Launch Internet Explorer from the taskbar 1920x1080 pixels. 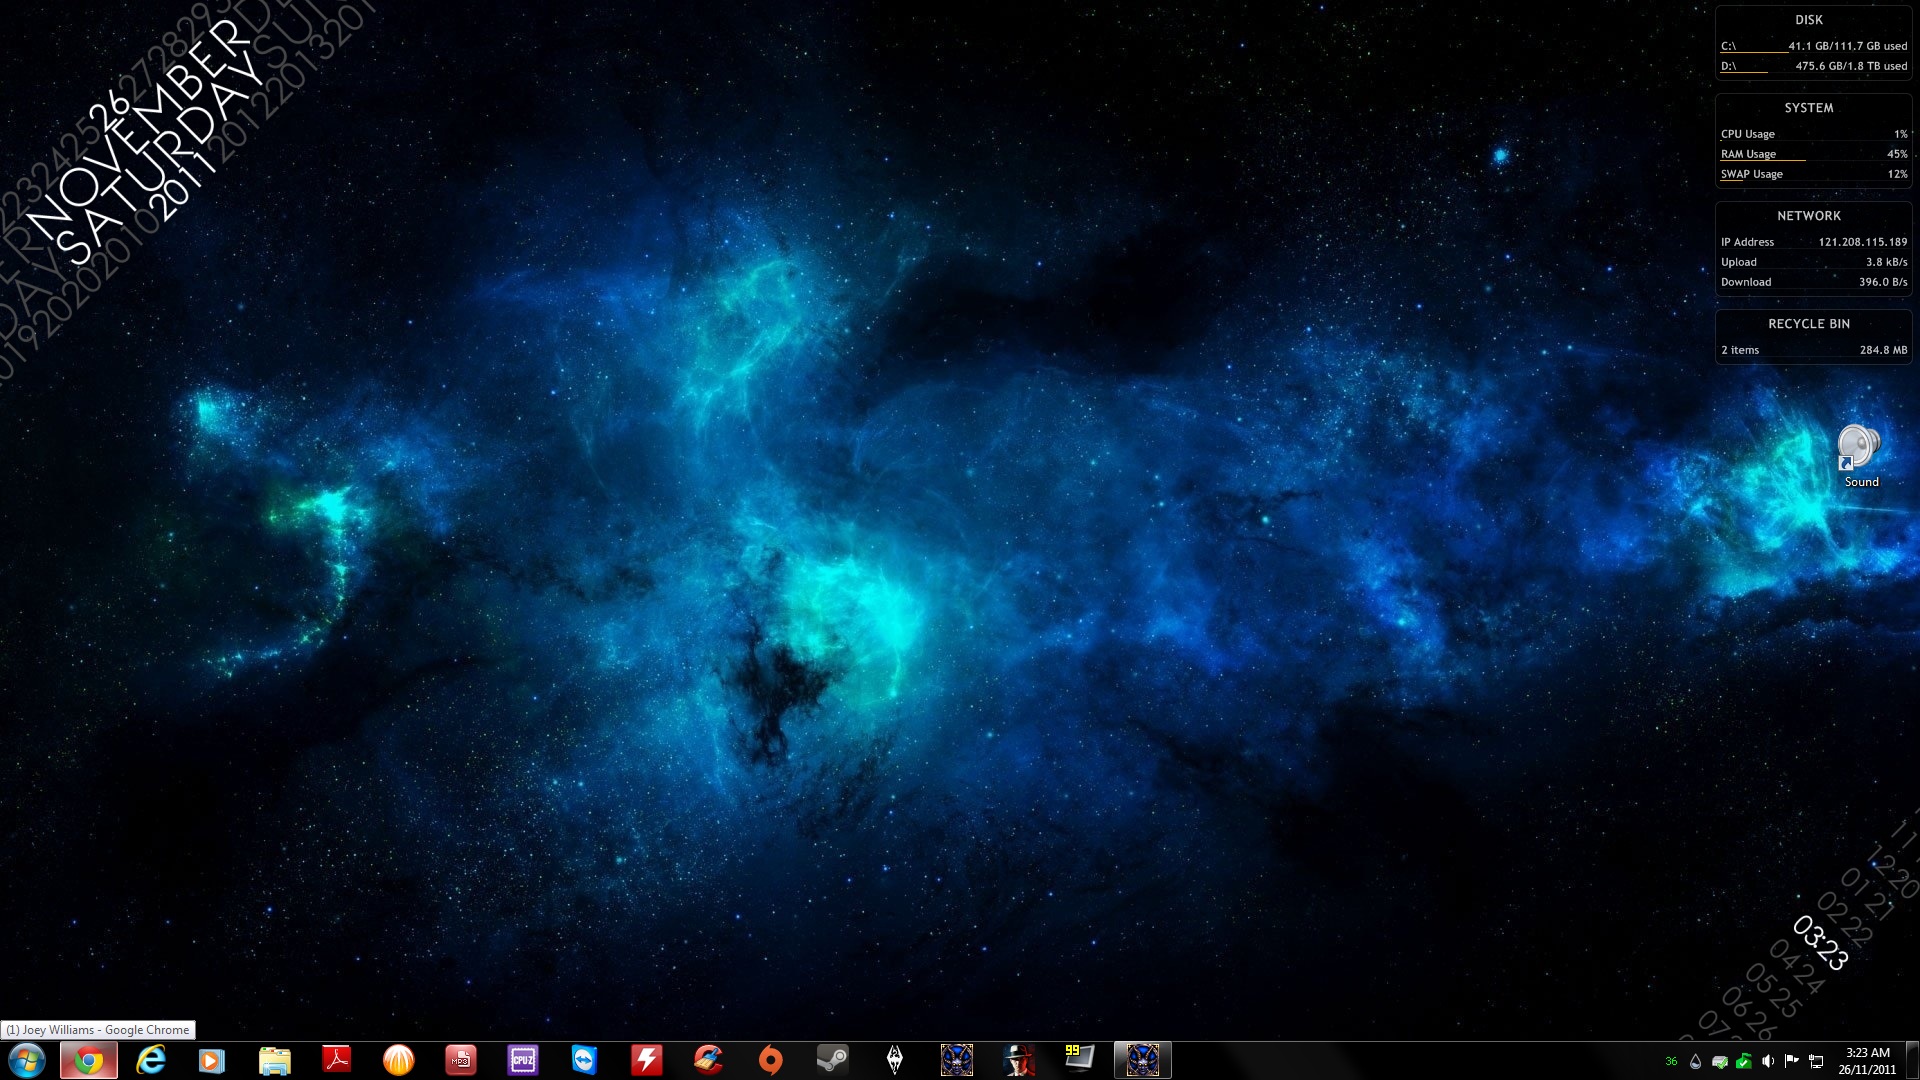point(151,1060)
